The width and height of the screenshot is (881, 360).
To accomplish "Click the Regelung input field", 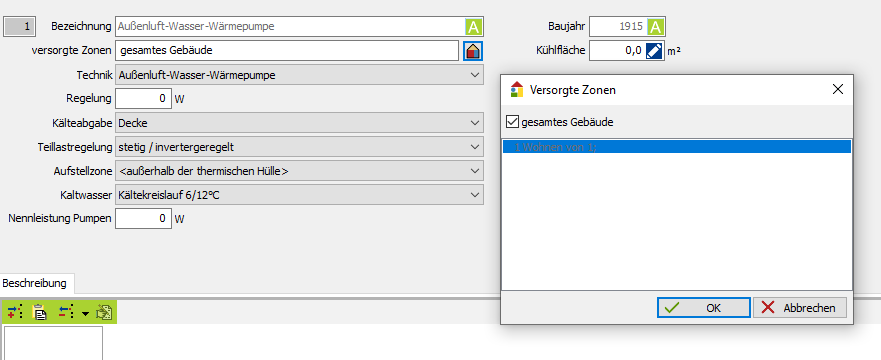I will [x=143, y=99].
